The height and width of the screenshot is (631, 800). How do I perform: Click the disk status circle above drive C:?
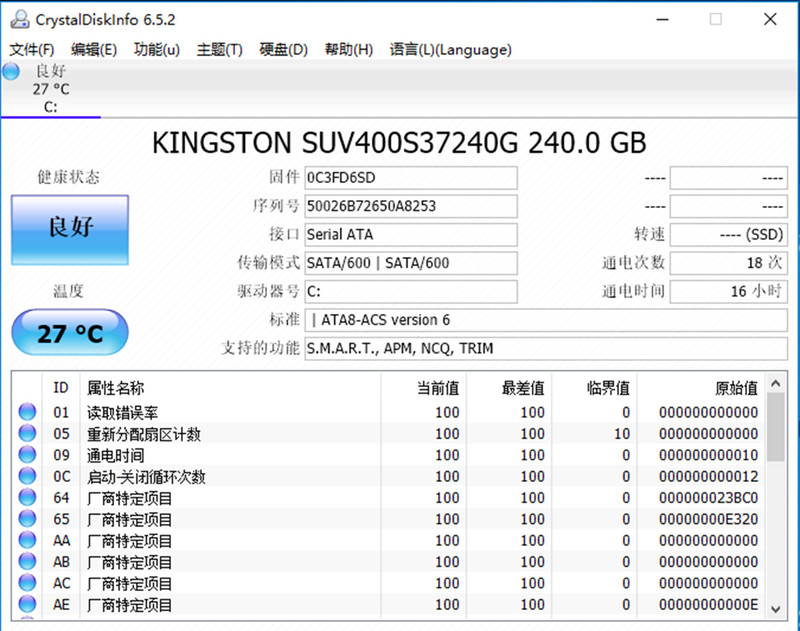[10, 70]
